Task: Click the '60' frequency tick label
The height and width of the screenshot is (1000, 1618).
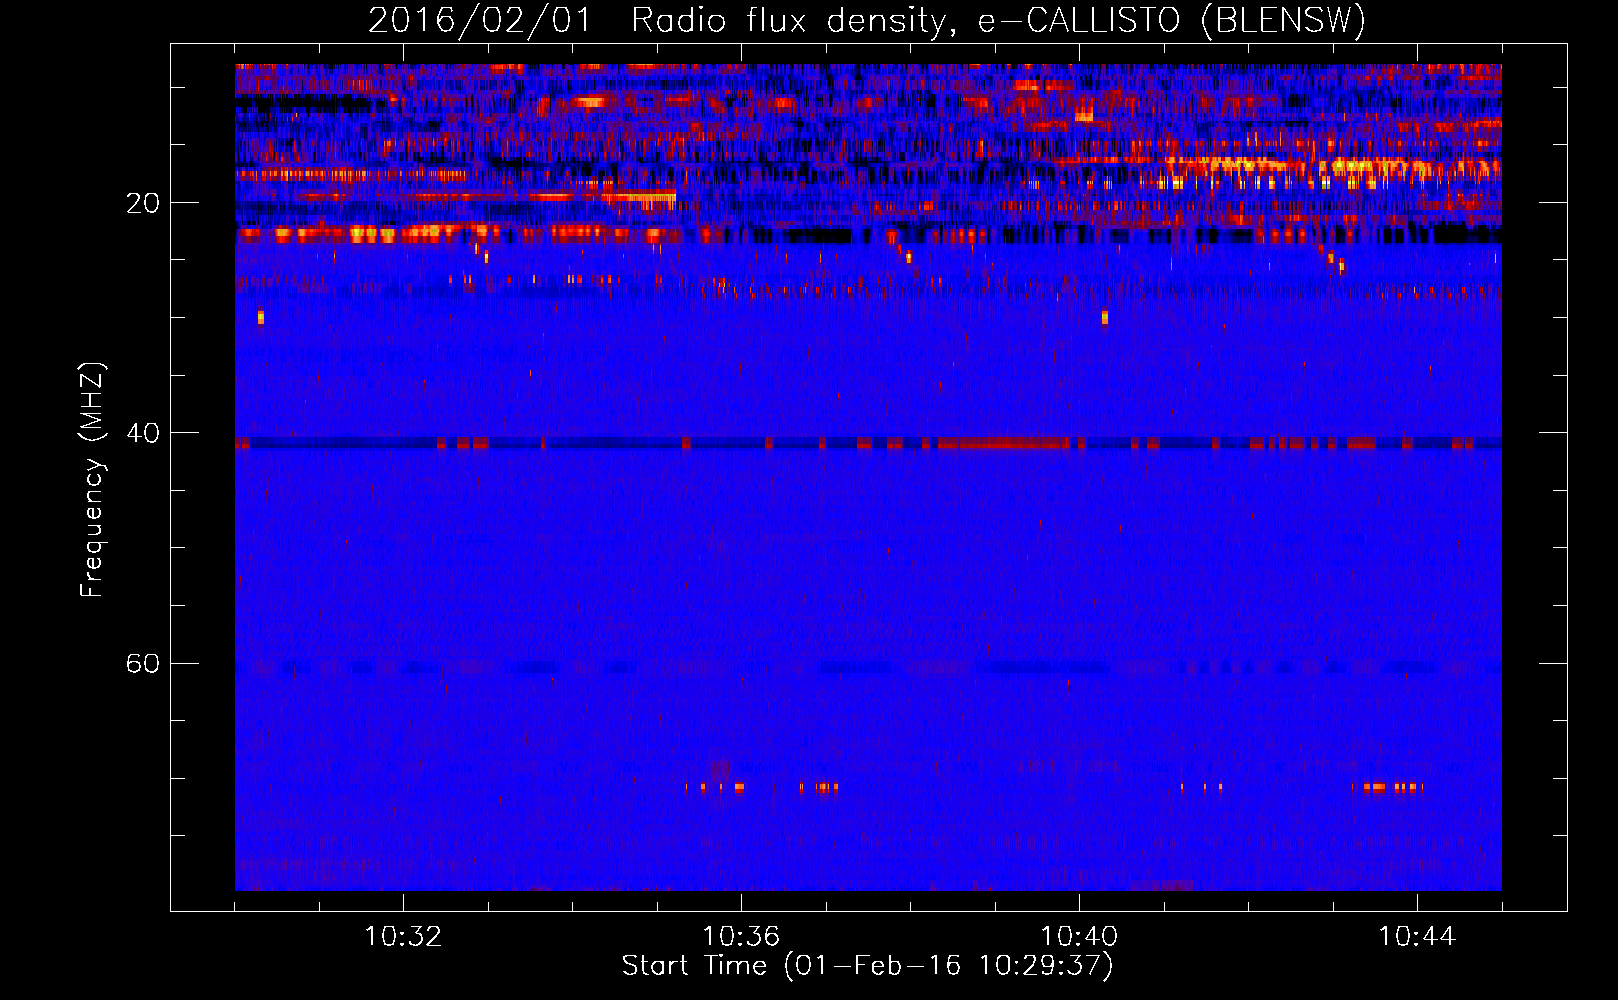Action: [x=142, y=663]
